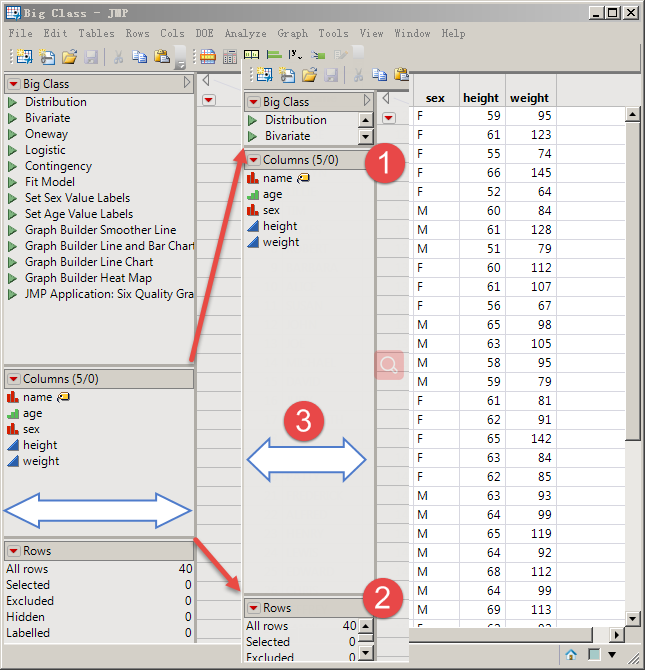Image resolution: width=645 pixels, height=670 pixels.
Task: Click the scroll-up arrow of the narrowed script list
Action: tap(365, 120)
